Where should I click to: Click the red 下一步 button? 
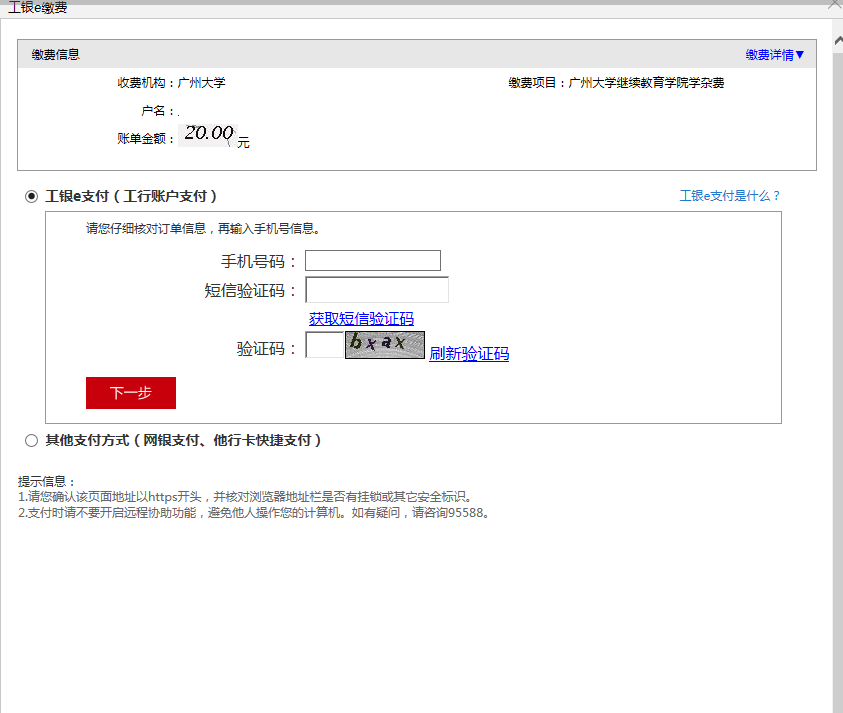[131, 393]
